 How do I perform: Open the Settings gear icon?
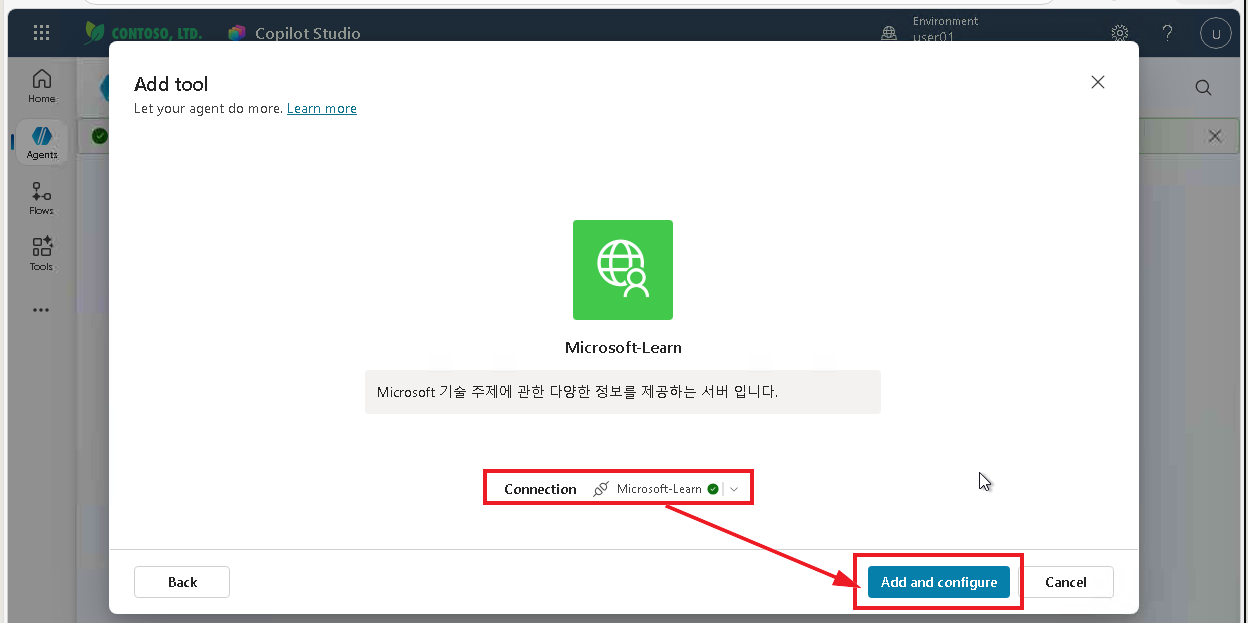pyautogui.click(x=1120, y=33)
